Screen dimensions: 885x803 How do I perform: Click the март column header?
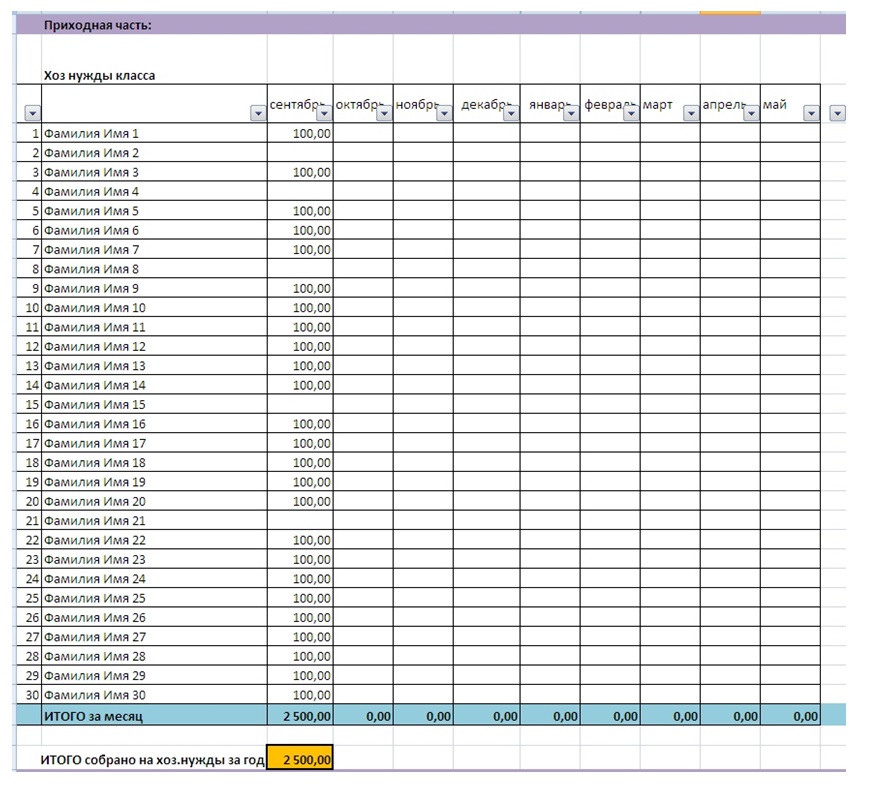[x=670, y=104]
